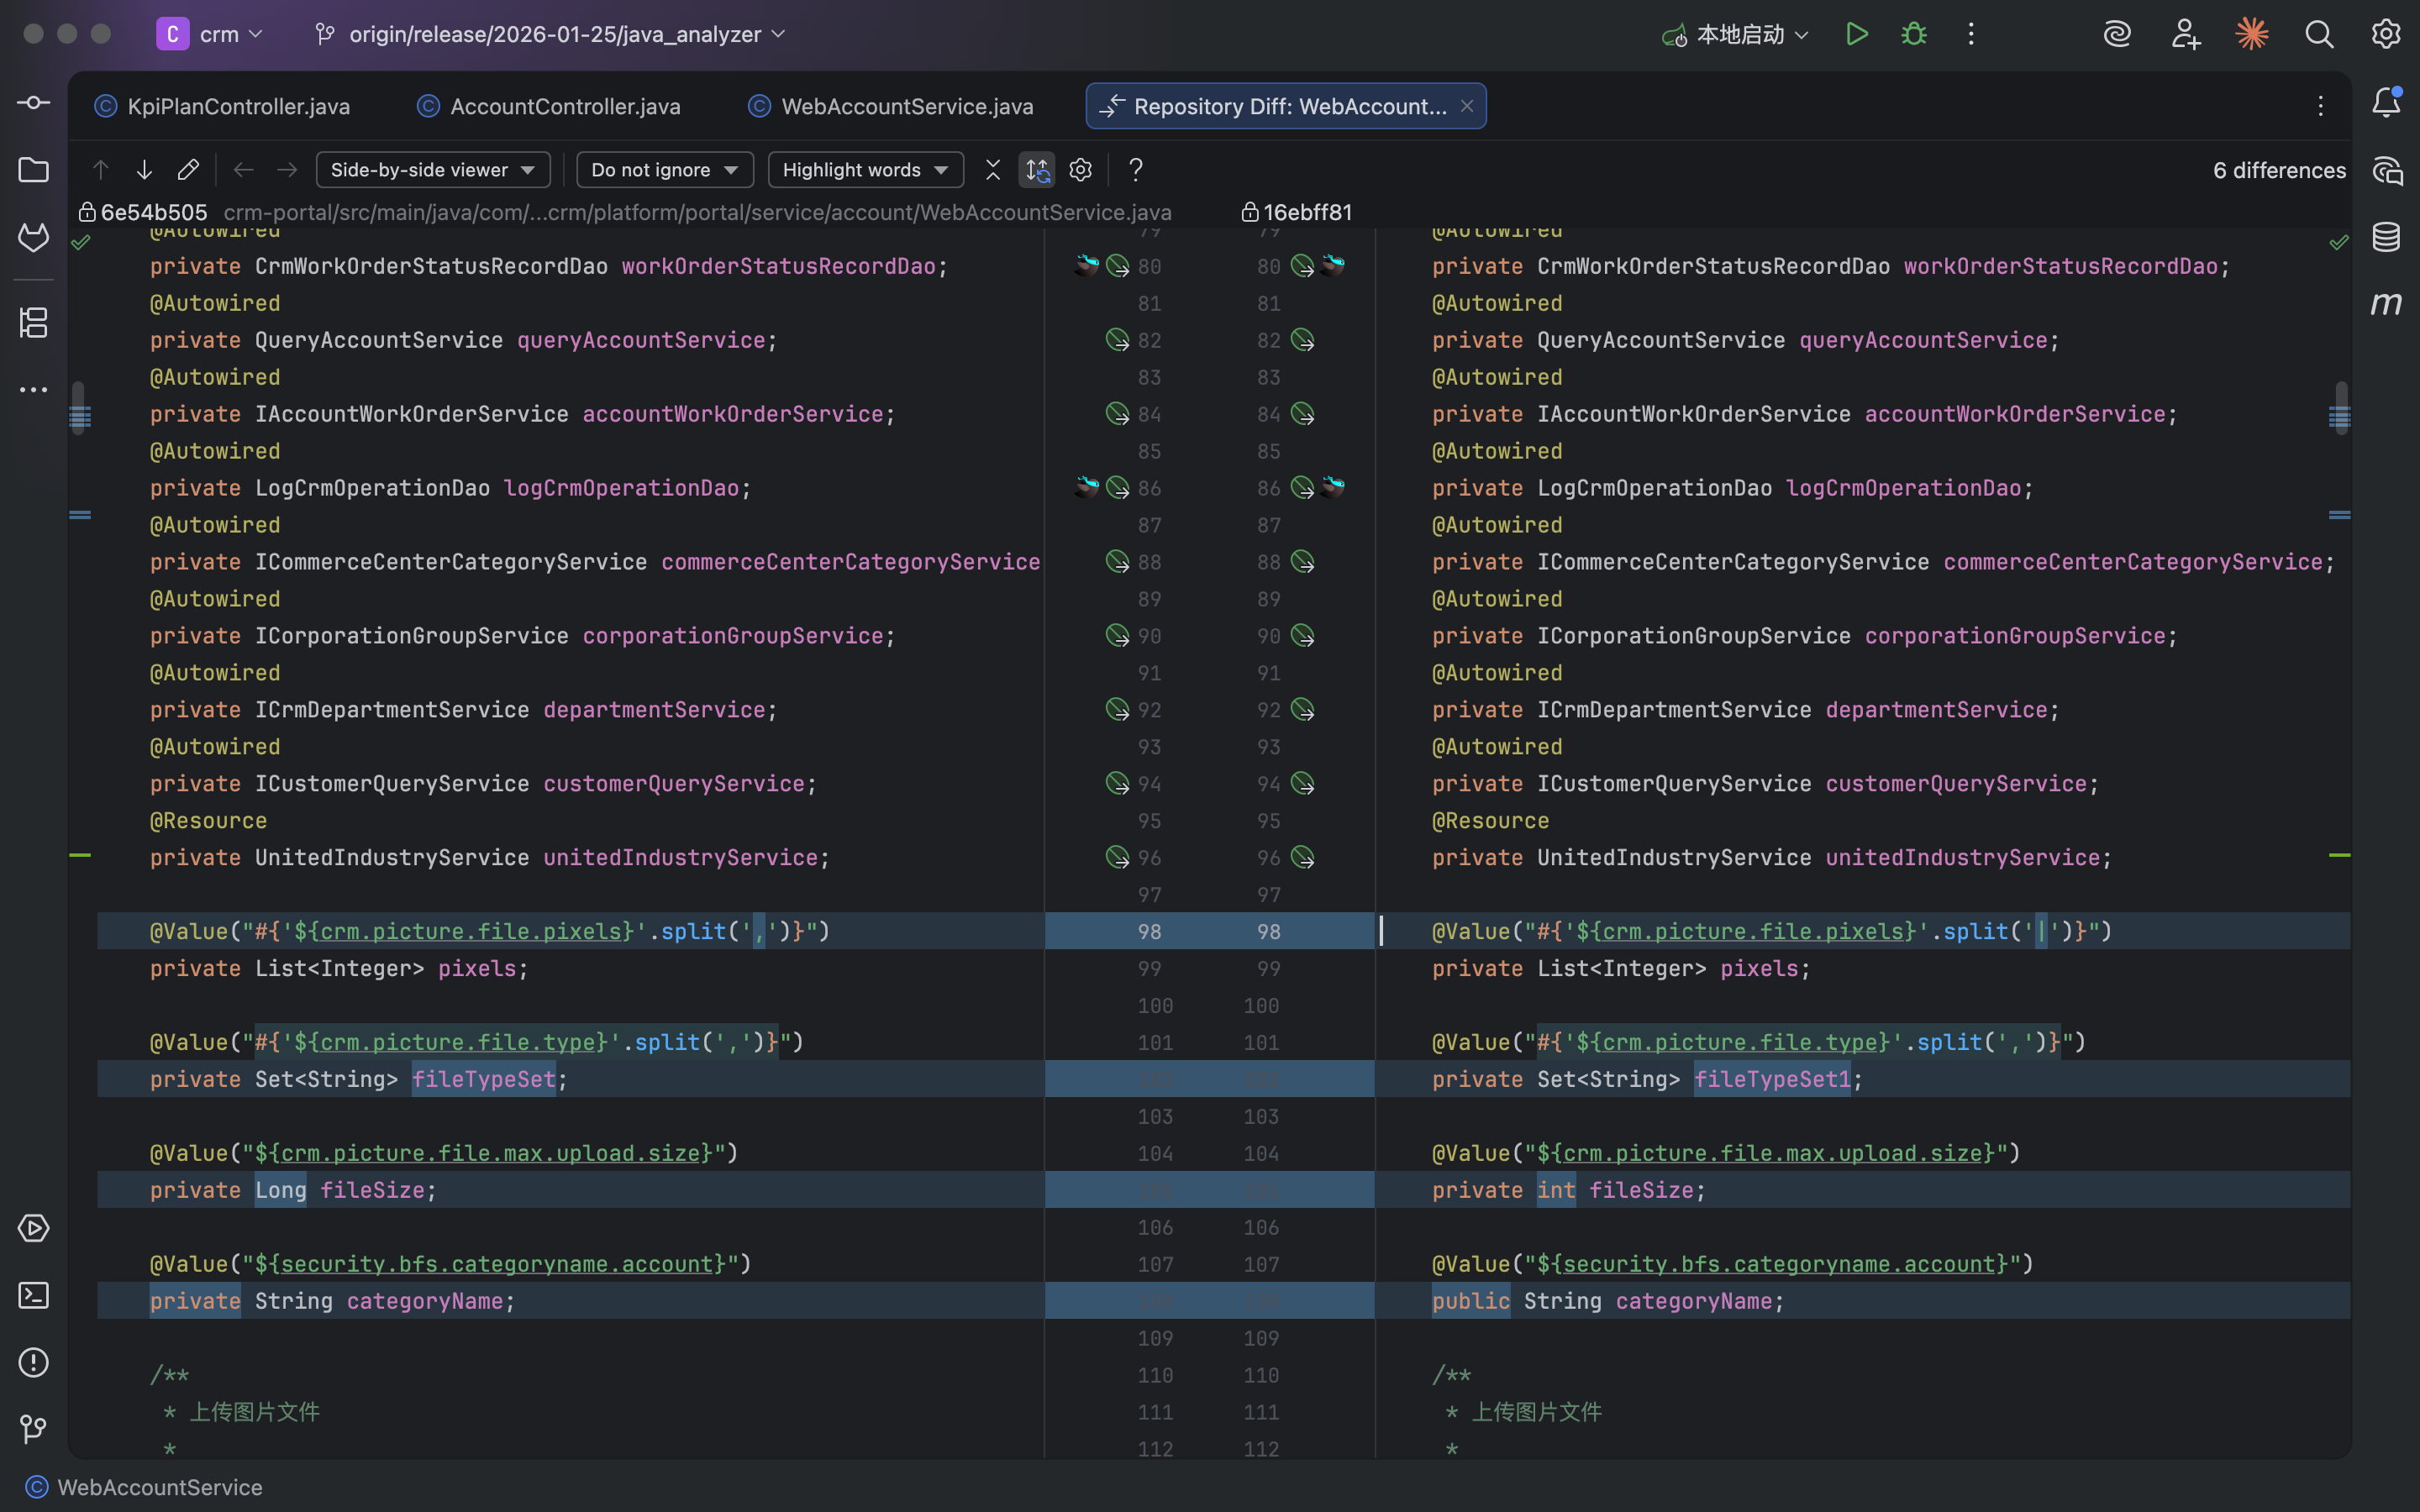Go to the next difference arrow
This screenshot has height=1512, width=2420.
click(x=144, y=170)
